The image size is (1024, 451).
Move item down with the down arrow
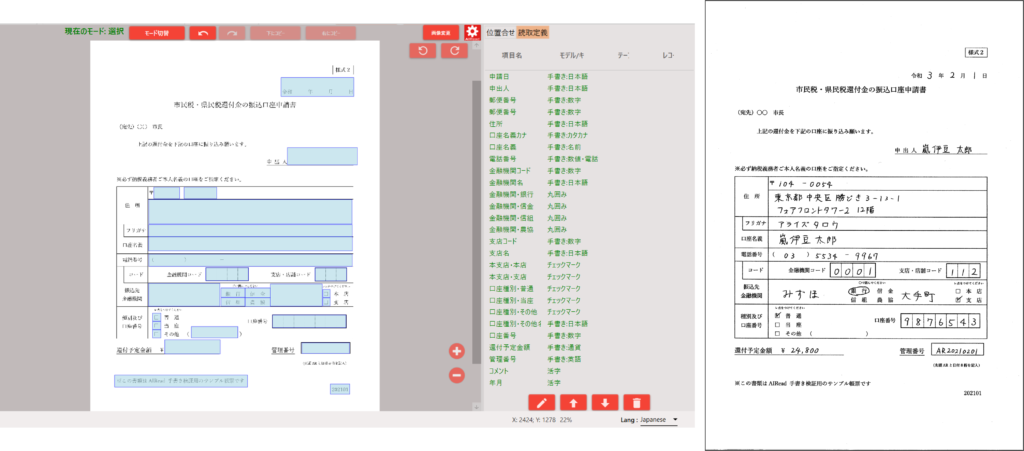tap(604, 402)
